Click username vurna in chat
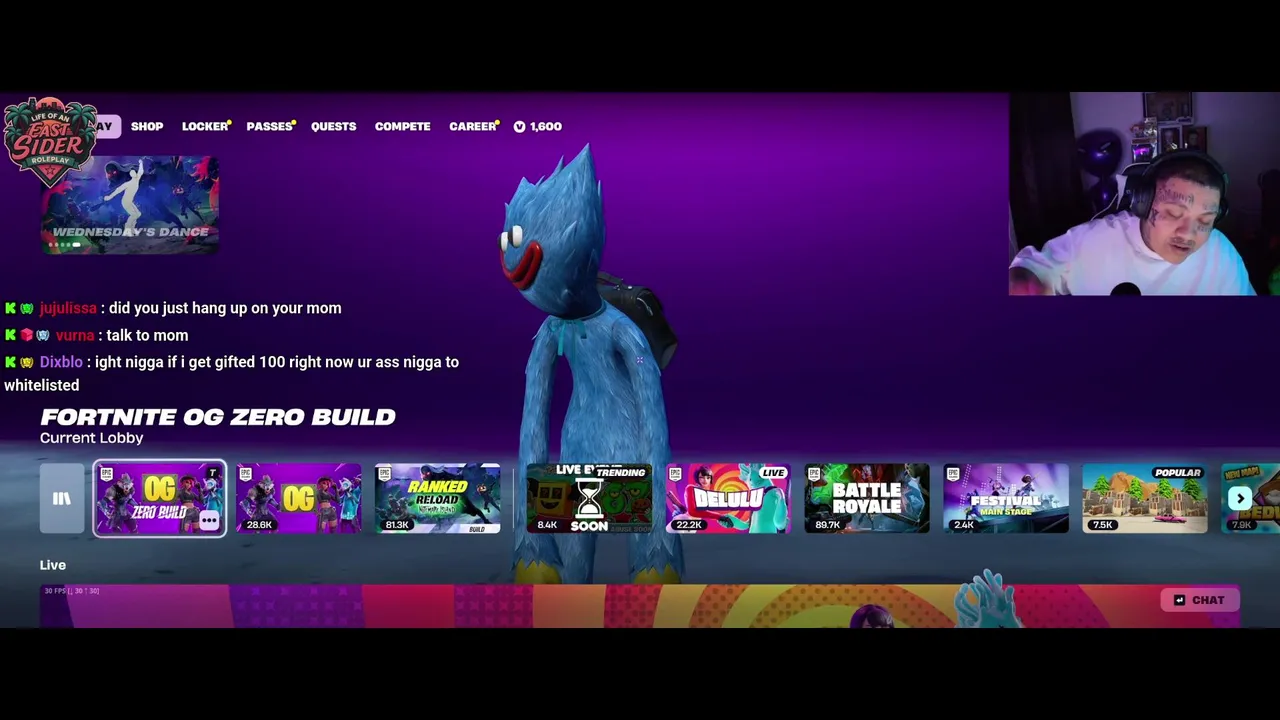Screen dimensions: 1280x720 click(75, 335)
